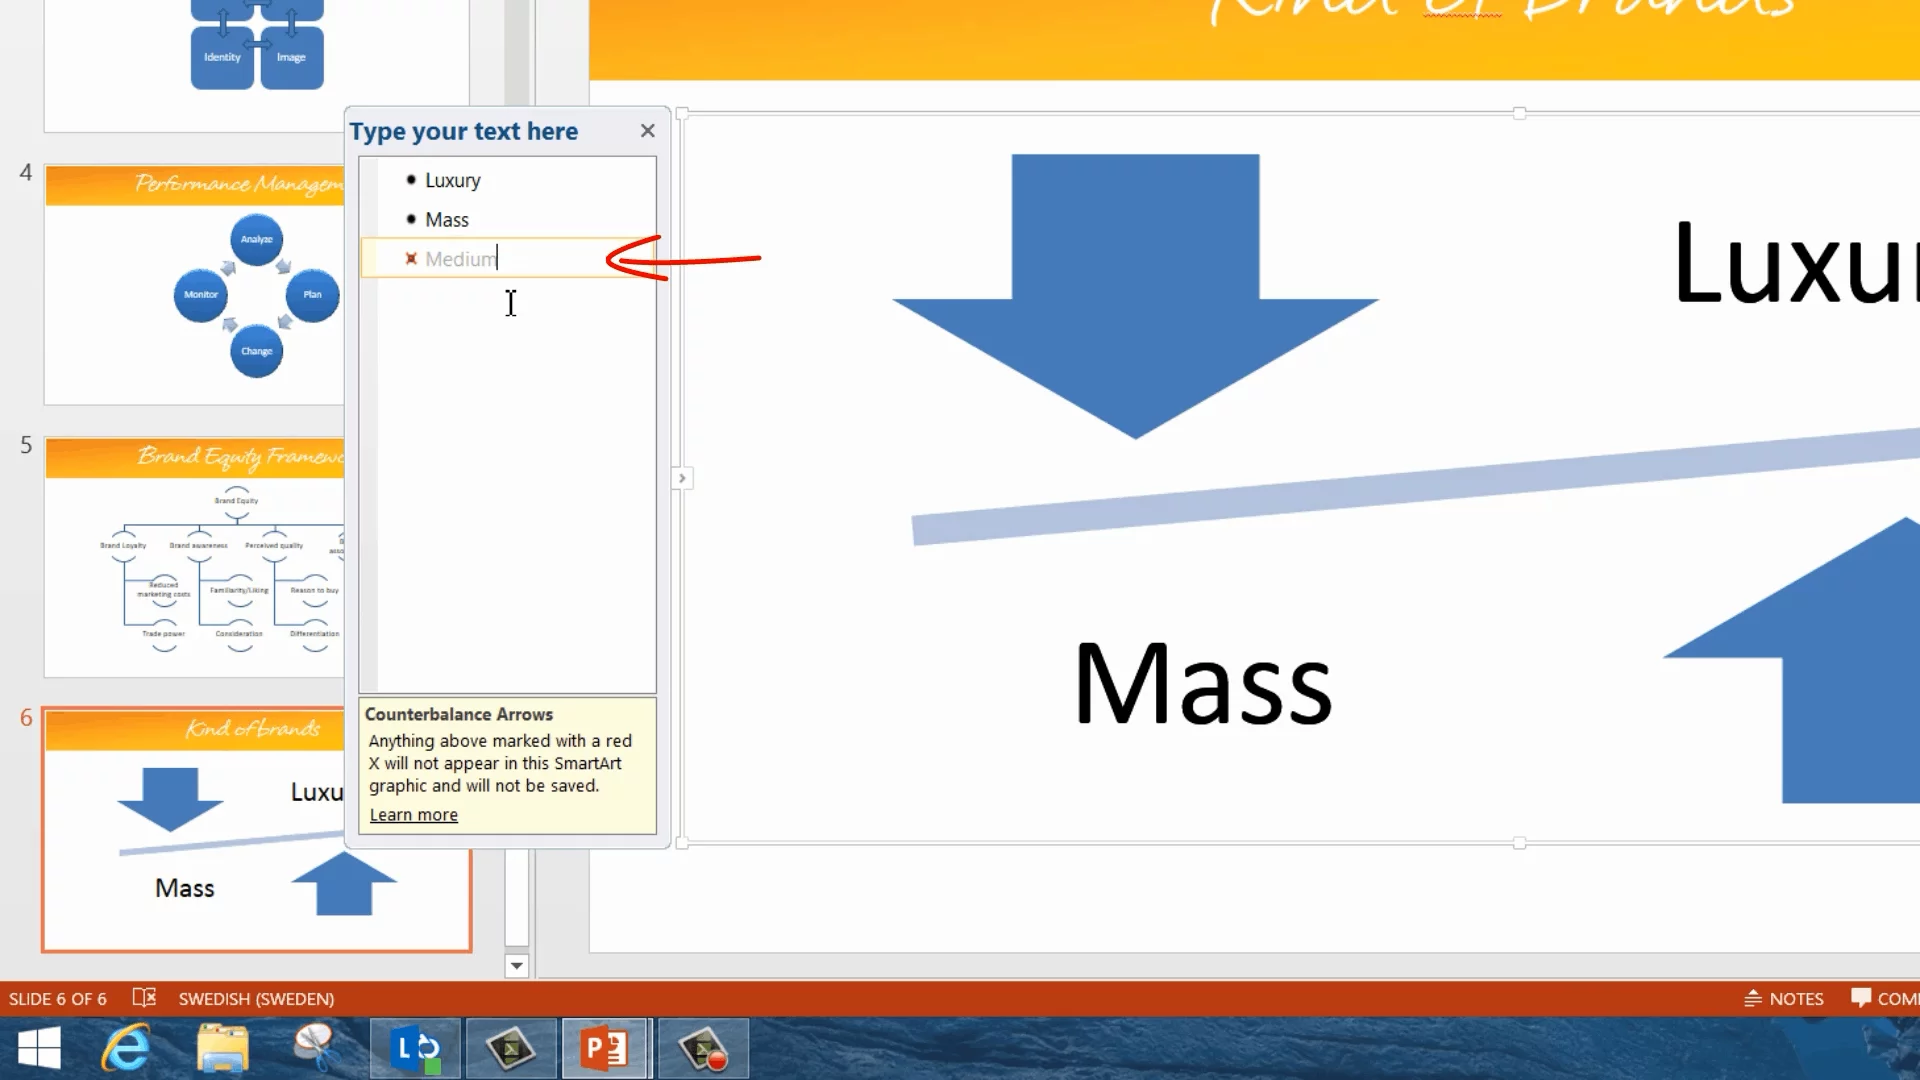Collapse text pane using side arrow tab
The width and height of the screenshot is (1920, 1080).
pos(682,478)
